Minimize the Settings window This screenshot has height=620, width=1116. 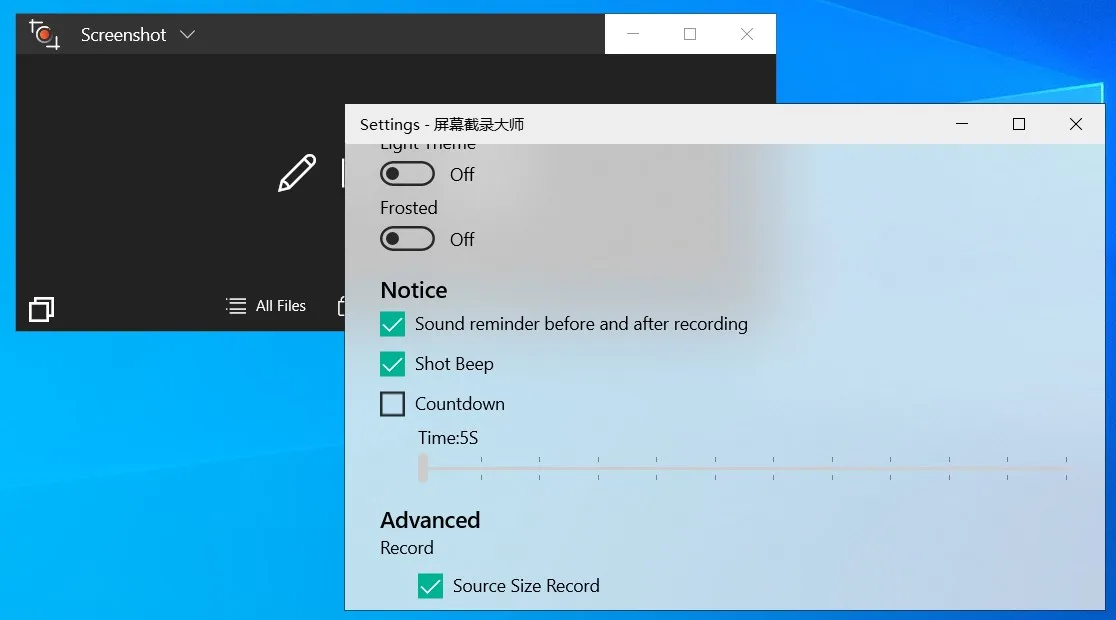point(962,124)
